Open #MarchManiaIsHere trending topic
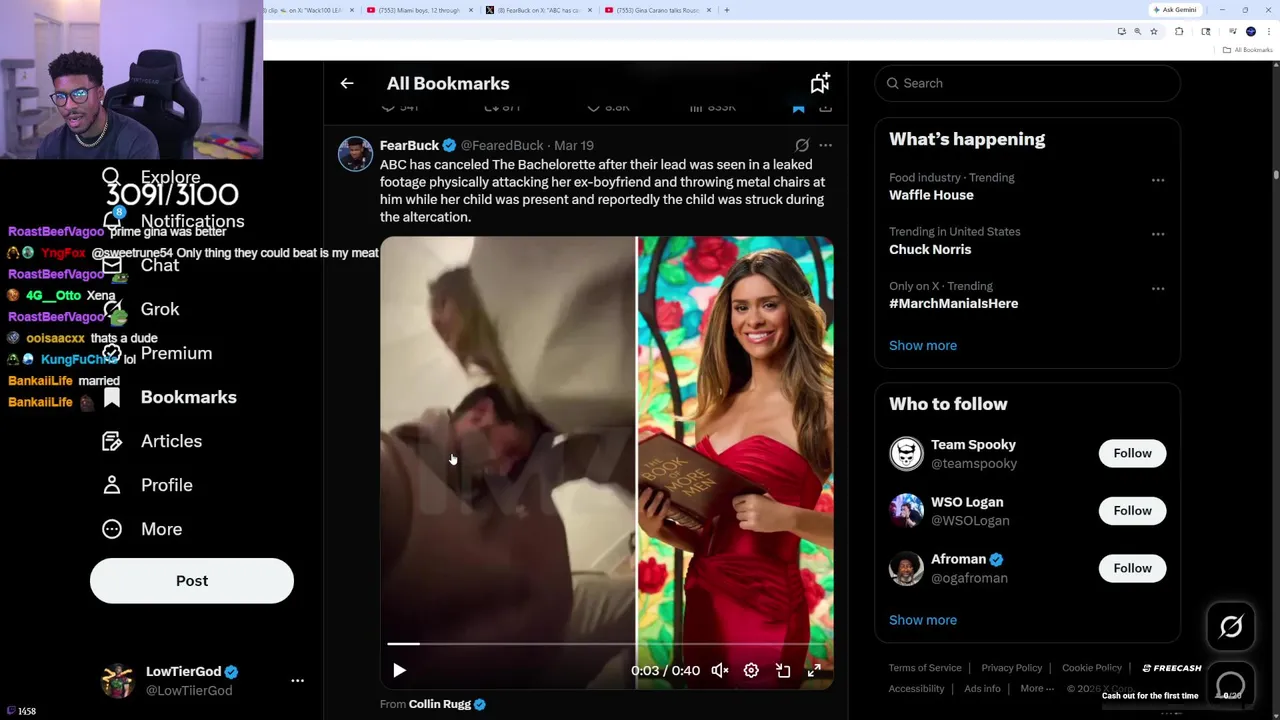This screenshot has height=720, width=1280. tap(953, 303)
